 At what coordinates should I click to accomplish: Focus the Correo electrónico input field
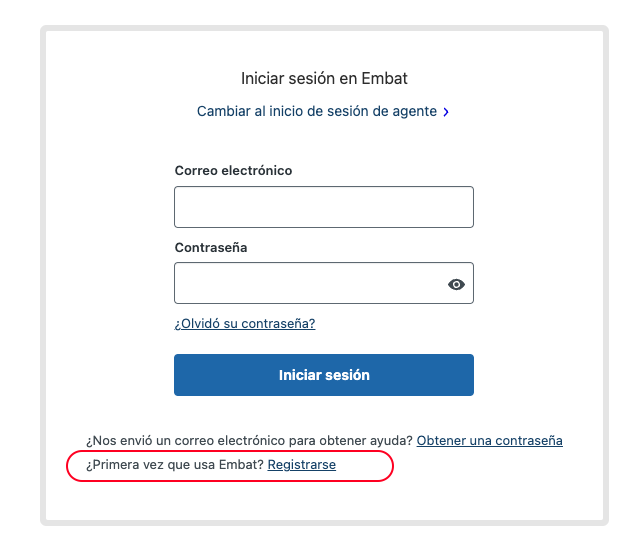324,207
